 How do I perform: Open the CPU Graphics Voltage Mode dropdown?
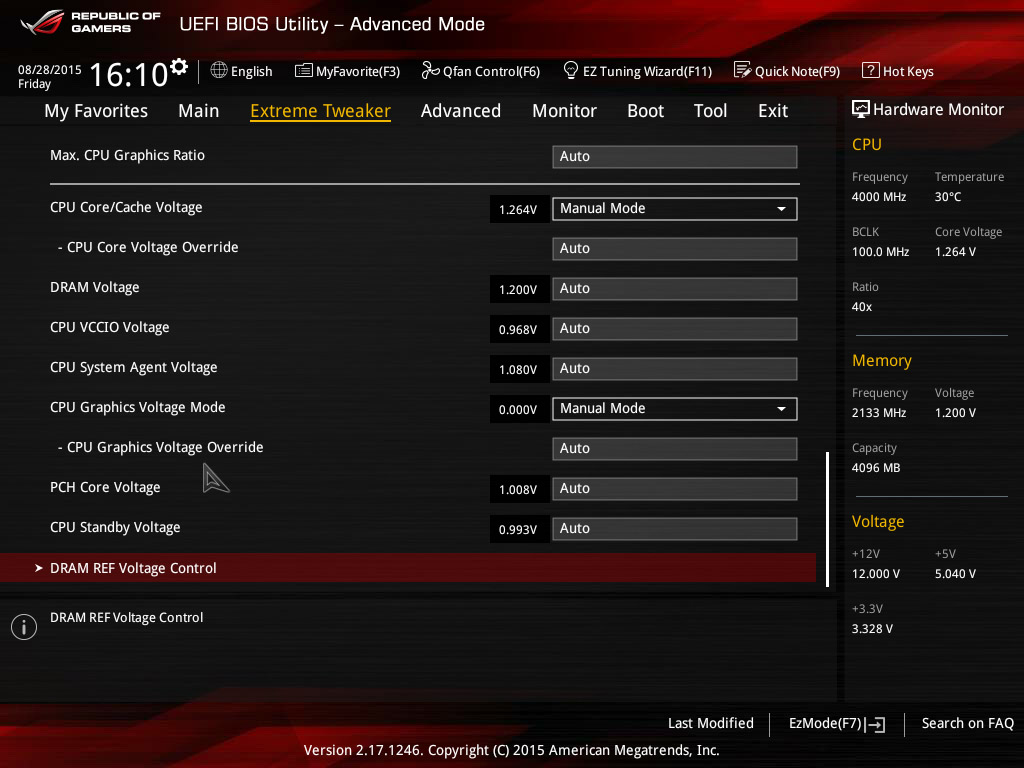coord(675,409)
